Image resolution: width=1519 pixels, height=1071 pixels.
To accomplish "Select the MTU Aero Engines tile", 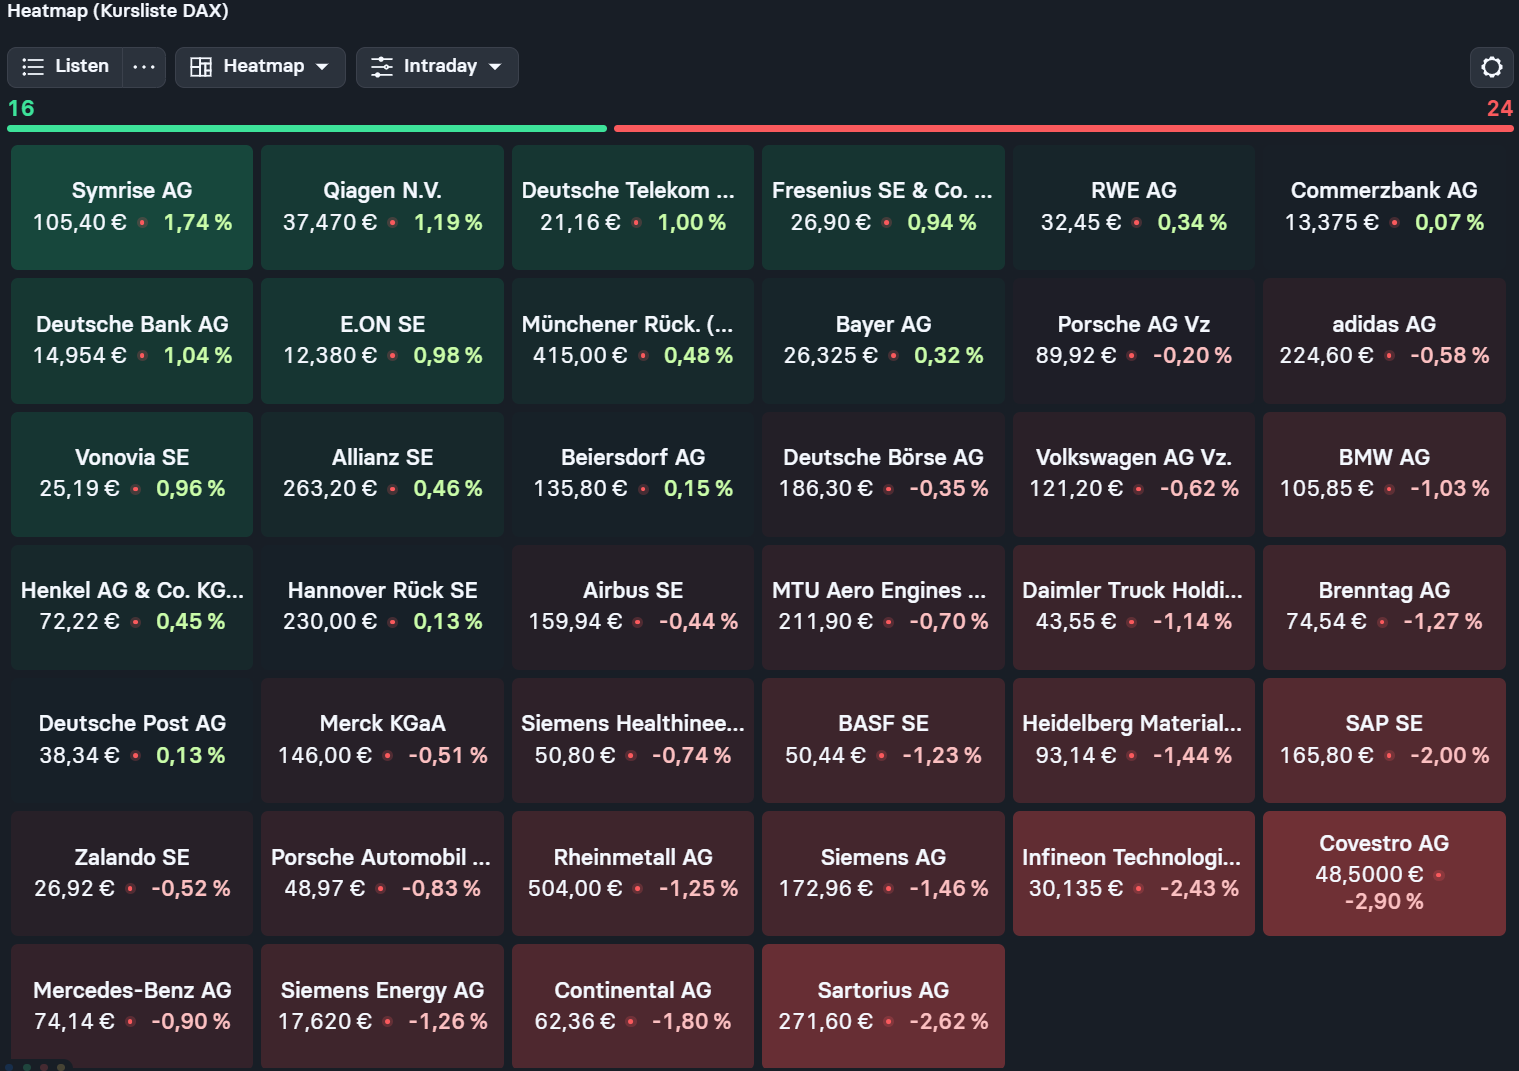I will (883, 607).
